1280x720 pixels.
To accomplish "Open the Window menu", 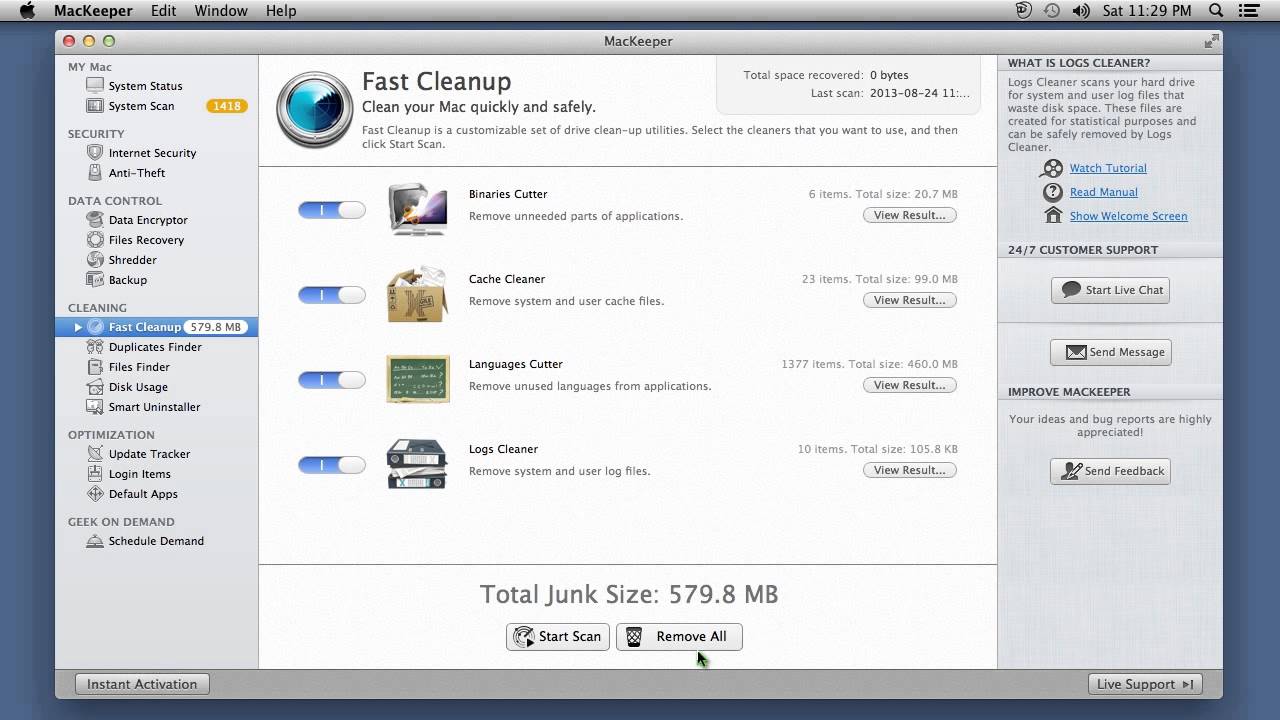I will [x=221, y=11].
